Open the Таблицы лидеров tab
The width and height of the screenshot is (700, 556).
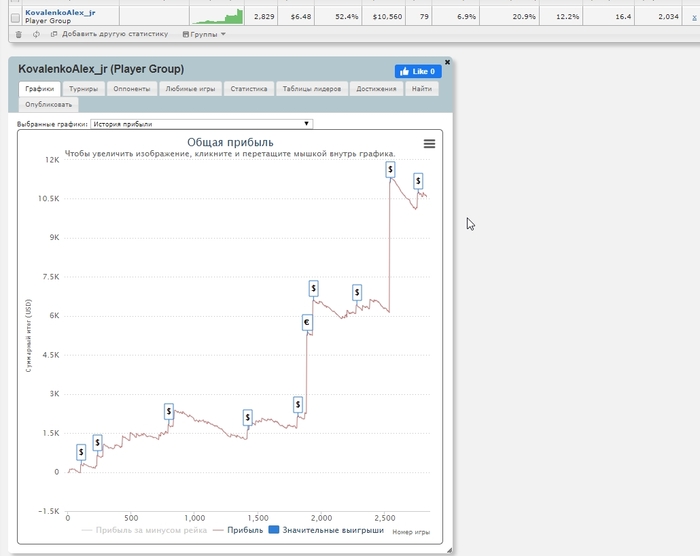(x=312, y=89)
